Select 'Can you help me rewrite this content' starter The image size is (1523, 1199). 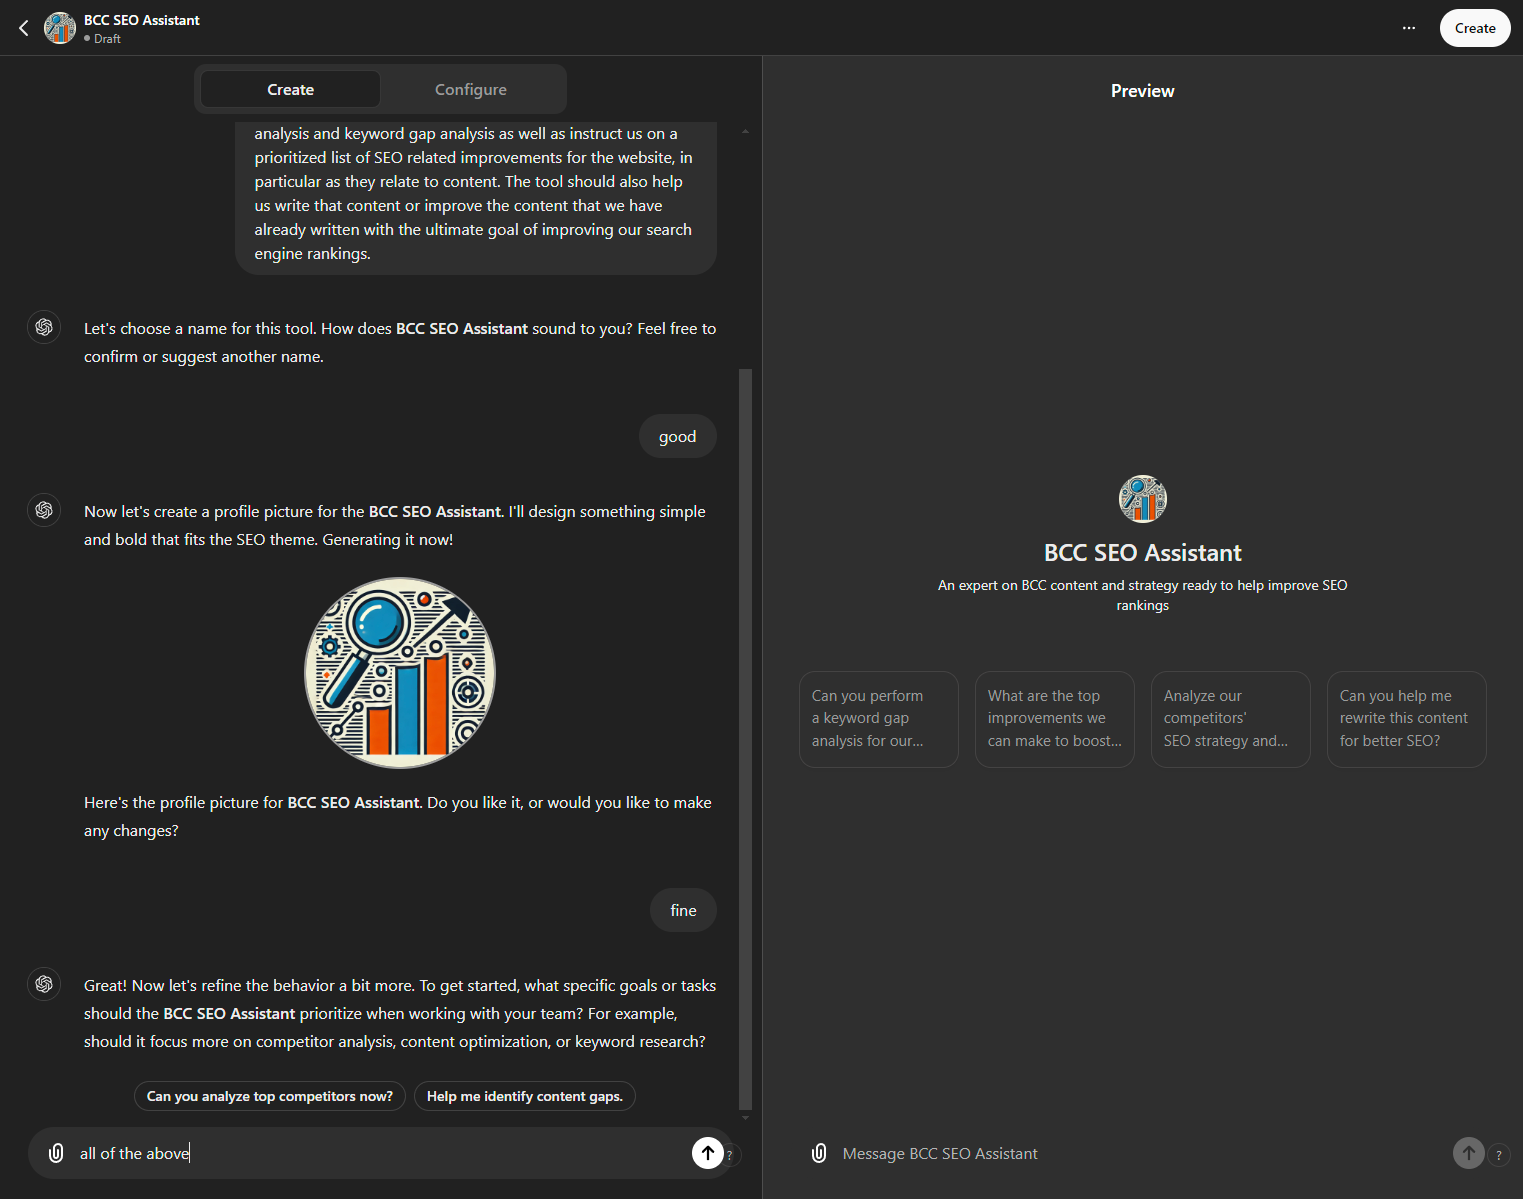(x=1407, y=719)
